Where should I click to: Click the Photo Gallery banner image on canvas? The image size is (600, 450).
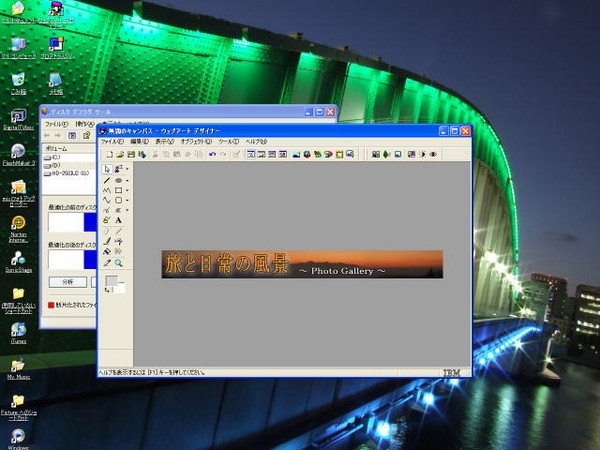point(302,264)
